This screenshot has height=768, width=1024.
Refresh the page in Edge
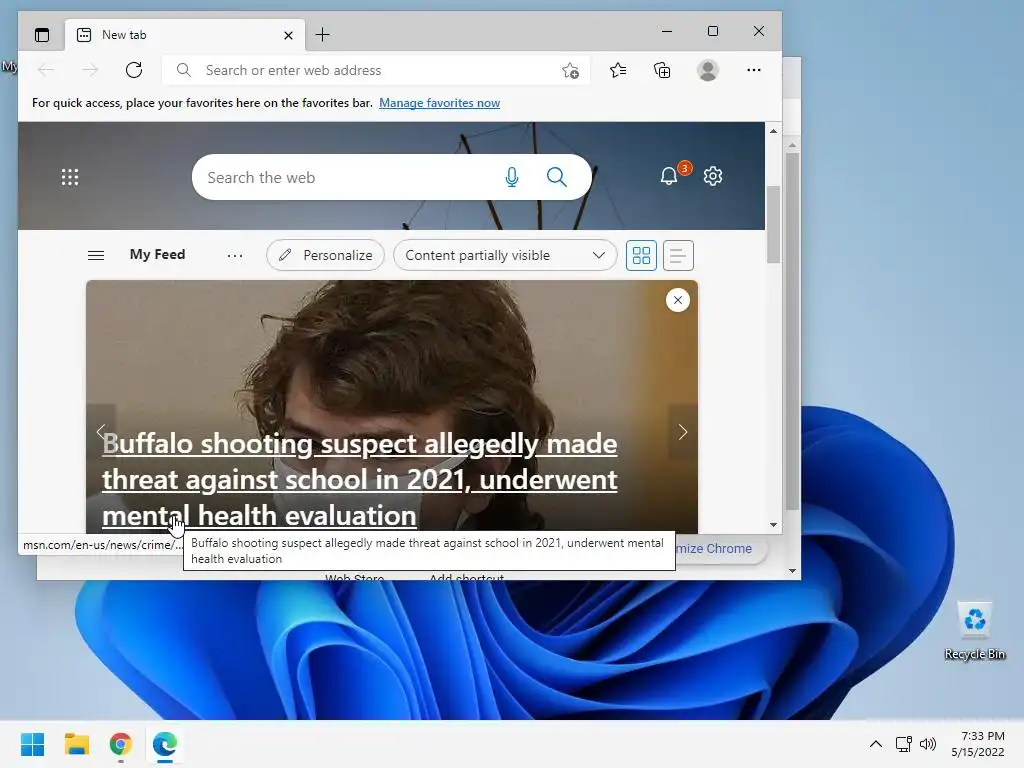click(x=134, y=70)
